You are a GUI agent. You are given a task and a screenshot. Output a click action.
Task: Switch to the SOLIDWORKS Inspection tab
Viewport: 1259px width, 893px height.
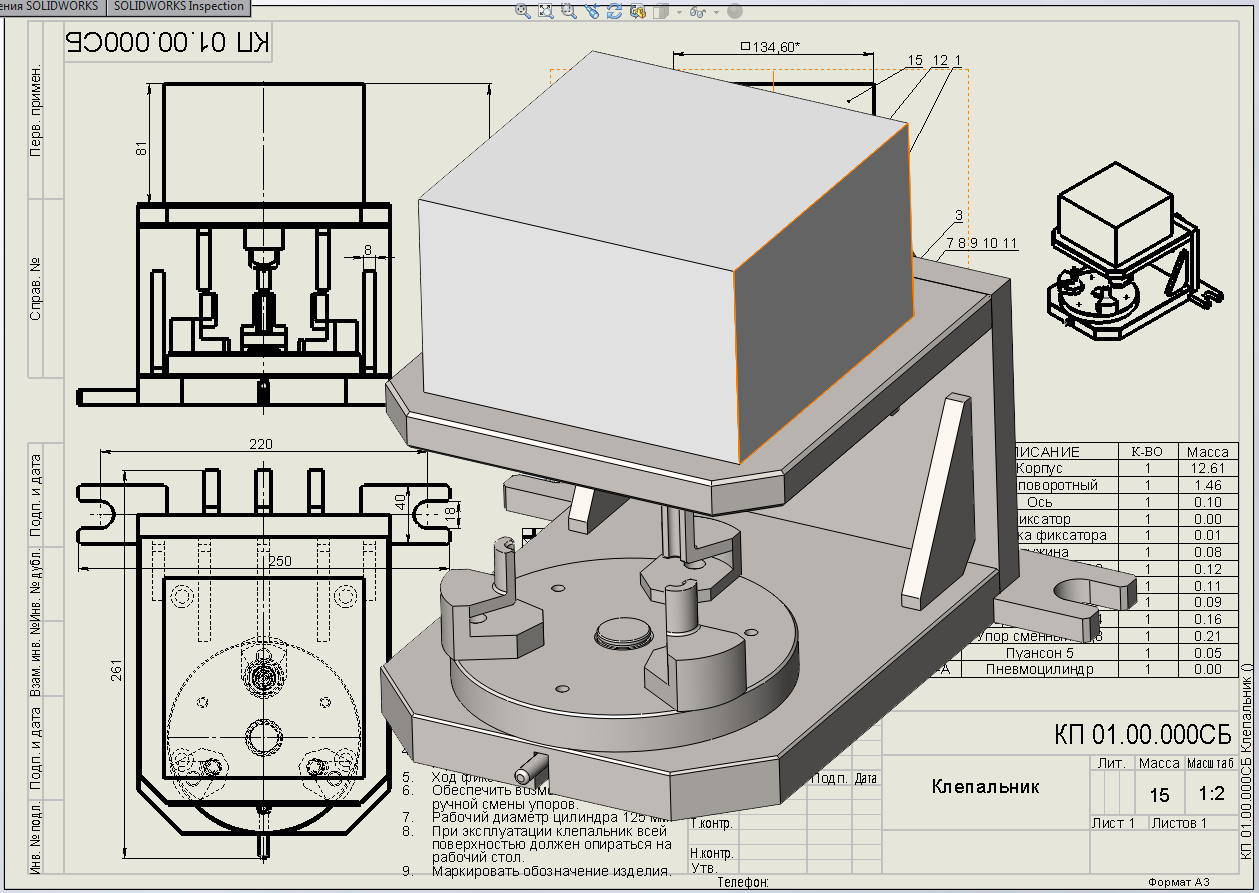coord(179,7)
